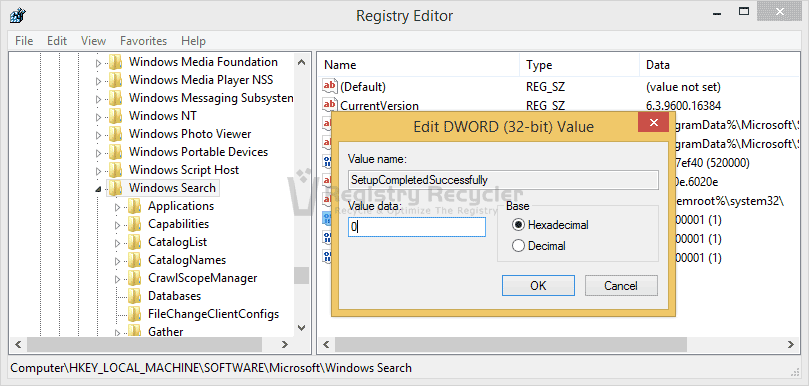Click the Value name field SetupCompletedSuccessfully
The height and width of the screenshot is (386, 809).
tap(503, 180)
